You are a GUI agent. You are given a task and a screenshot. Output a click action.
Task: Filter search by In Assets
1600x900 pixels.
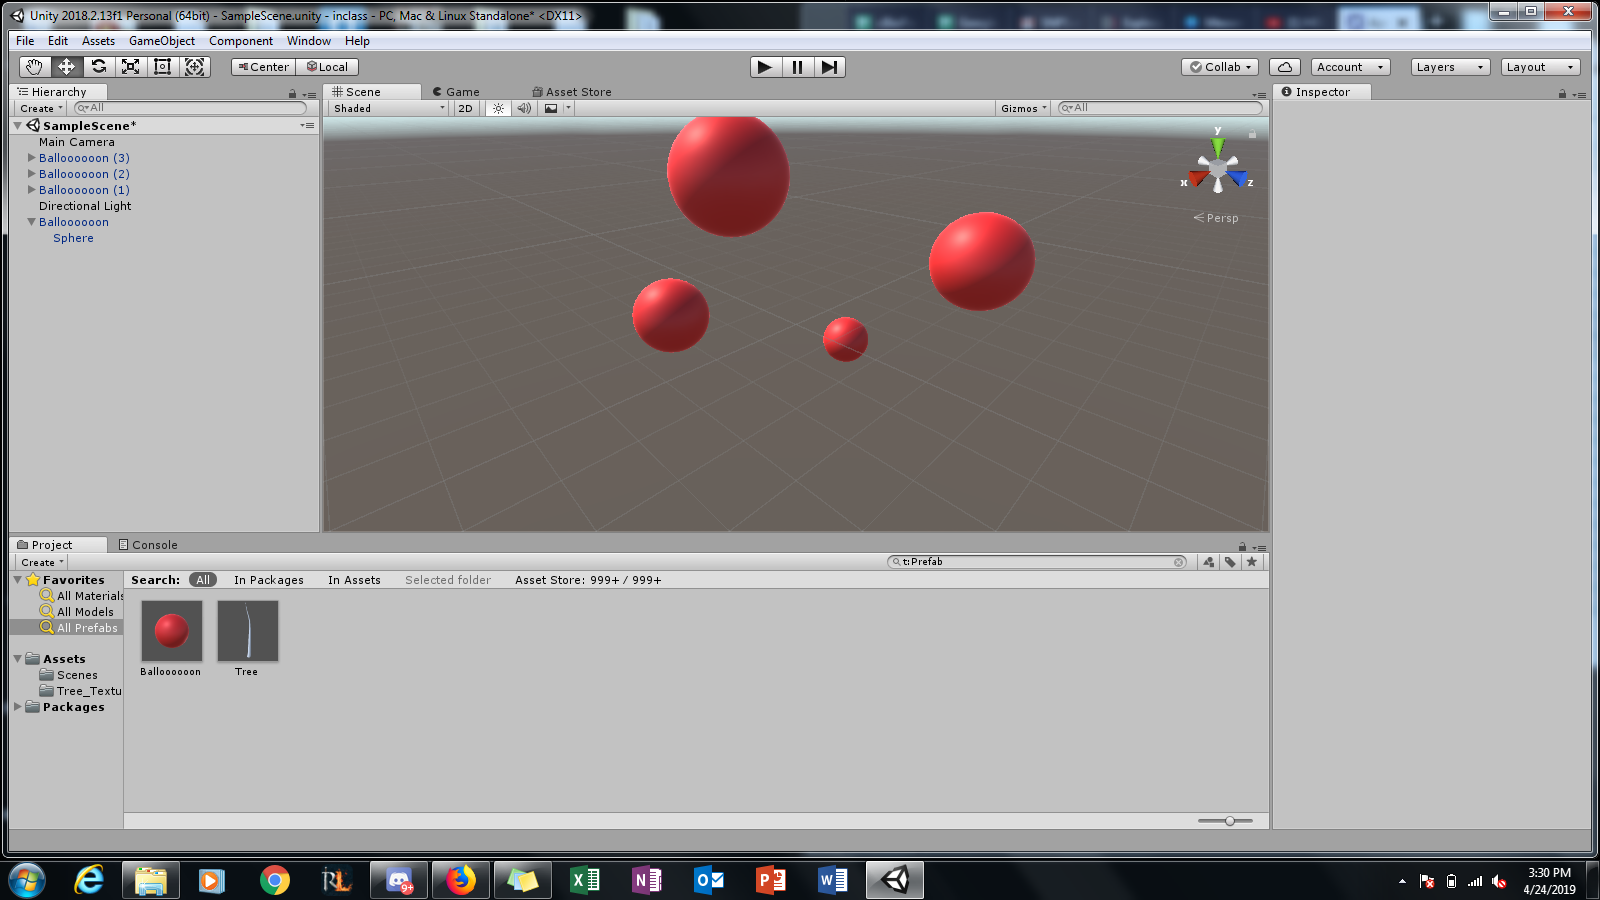point(354,580)
